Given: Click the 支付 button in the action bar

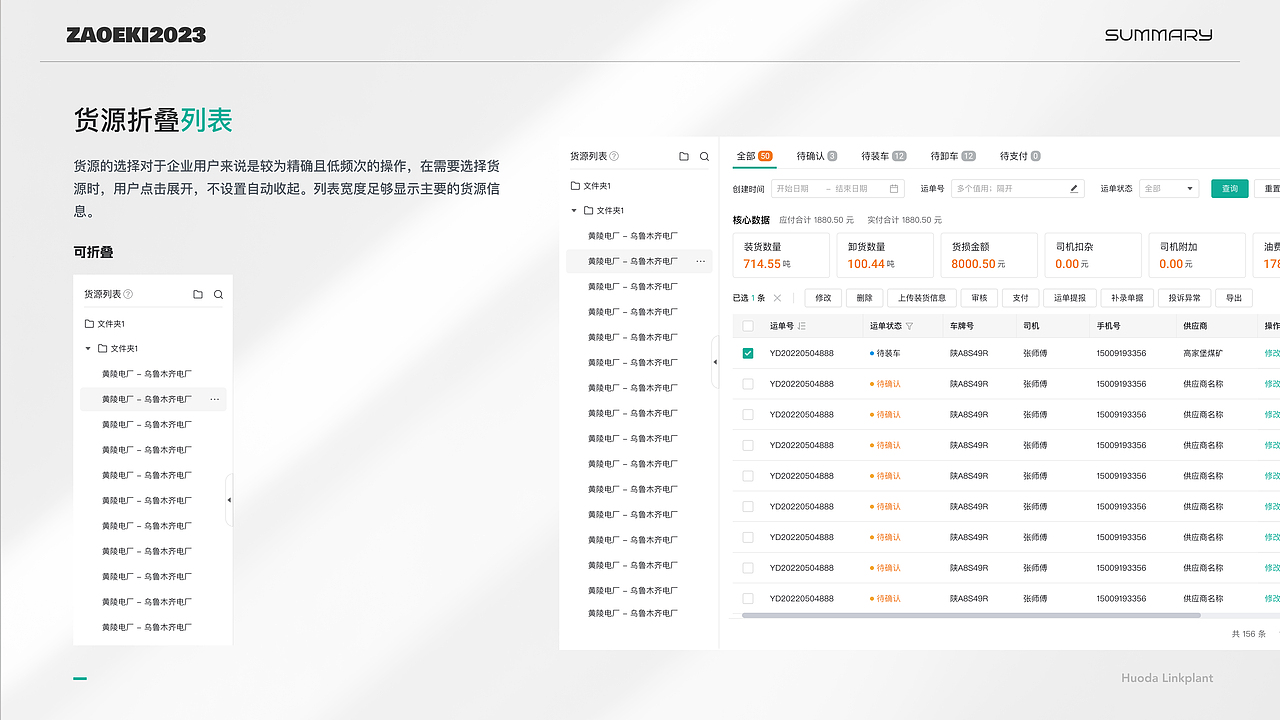Looking at the screenshot, I should [x=1020, y=298].
